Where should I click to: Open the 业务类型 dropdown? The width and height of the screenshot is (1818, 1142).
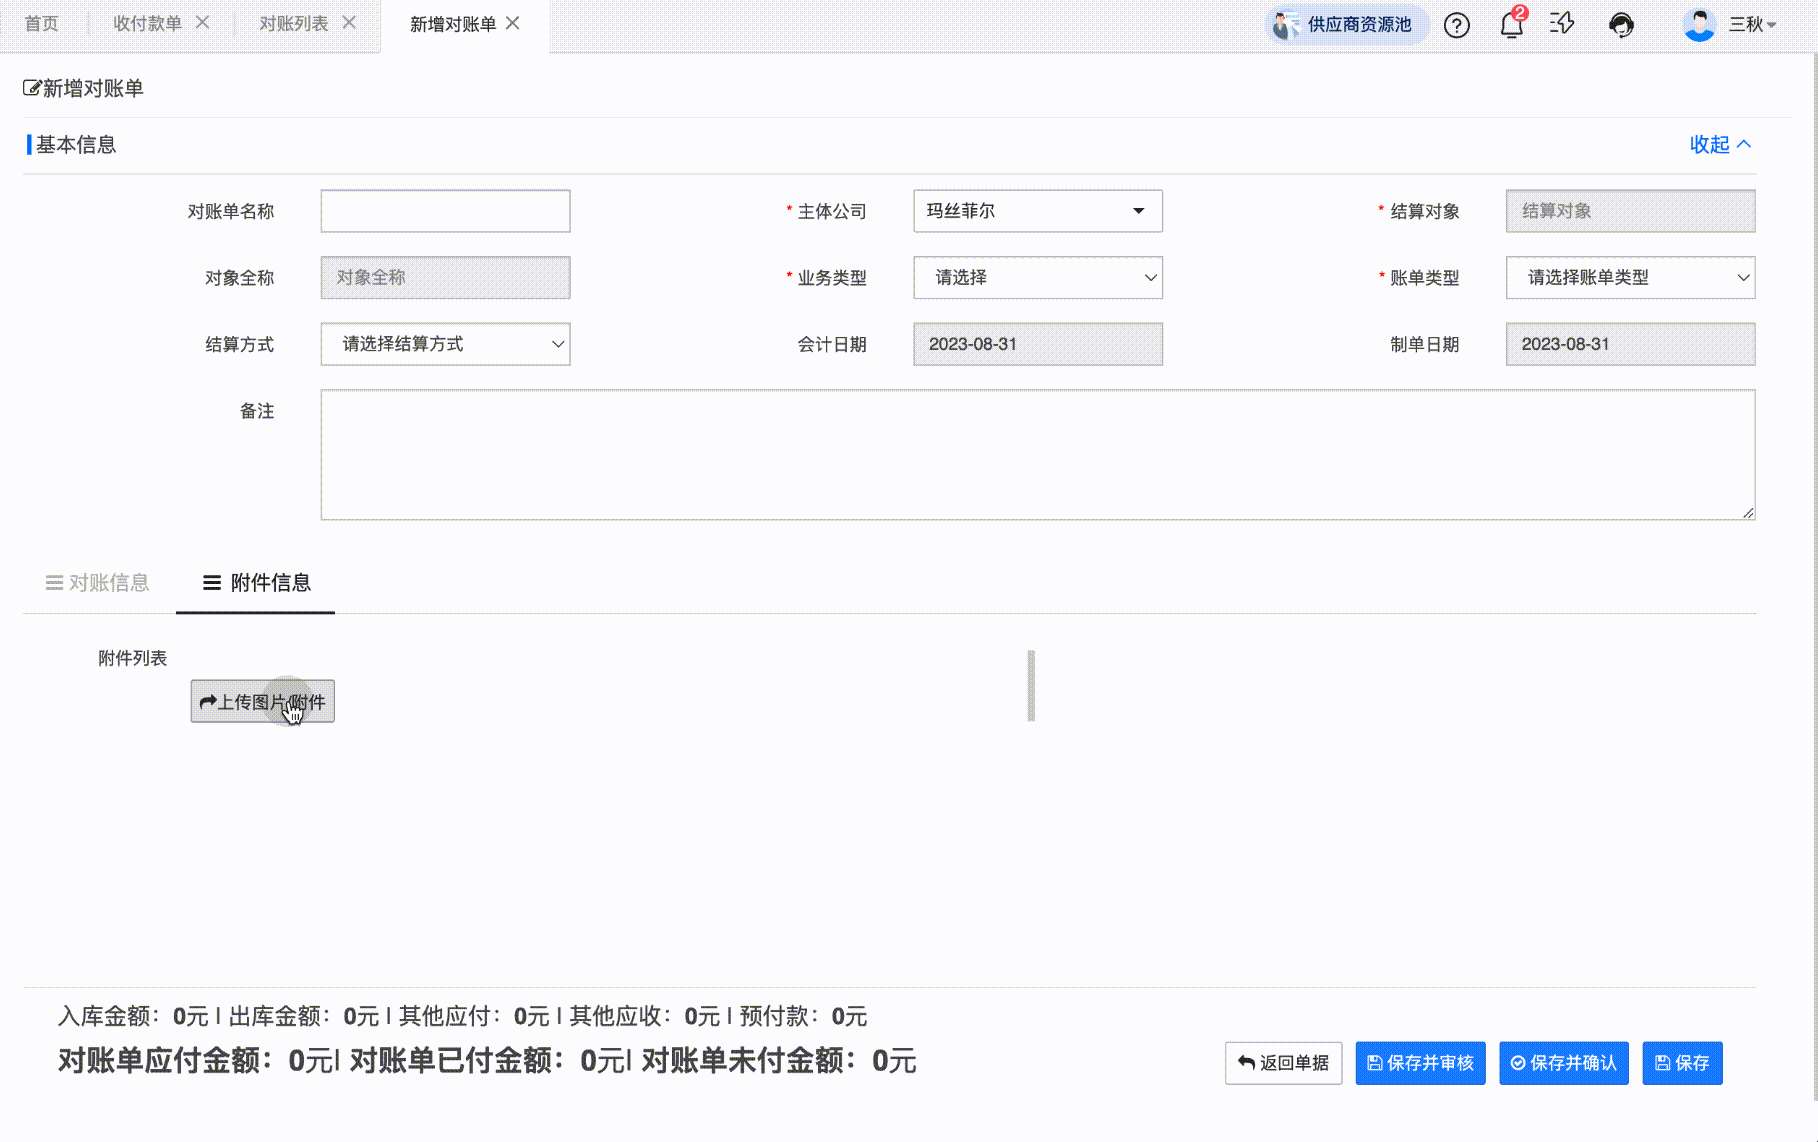coord(1037,278)
